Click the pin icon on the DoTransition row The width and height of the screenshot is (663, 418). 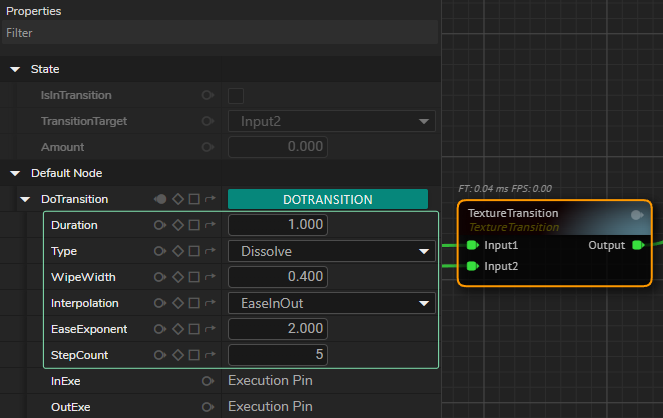click(160, 199)
